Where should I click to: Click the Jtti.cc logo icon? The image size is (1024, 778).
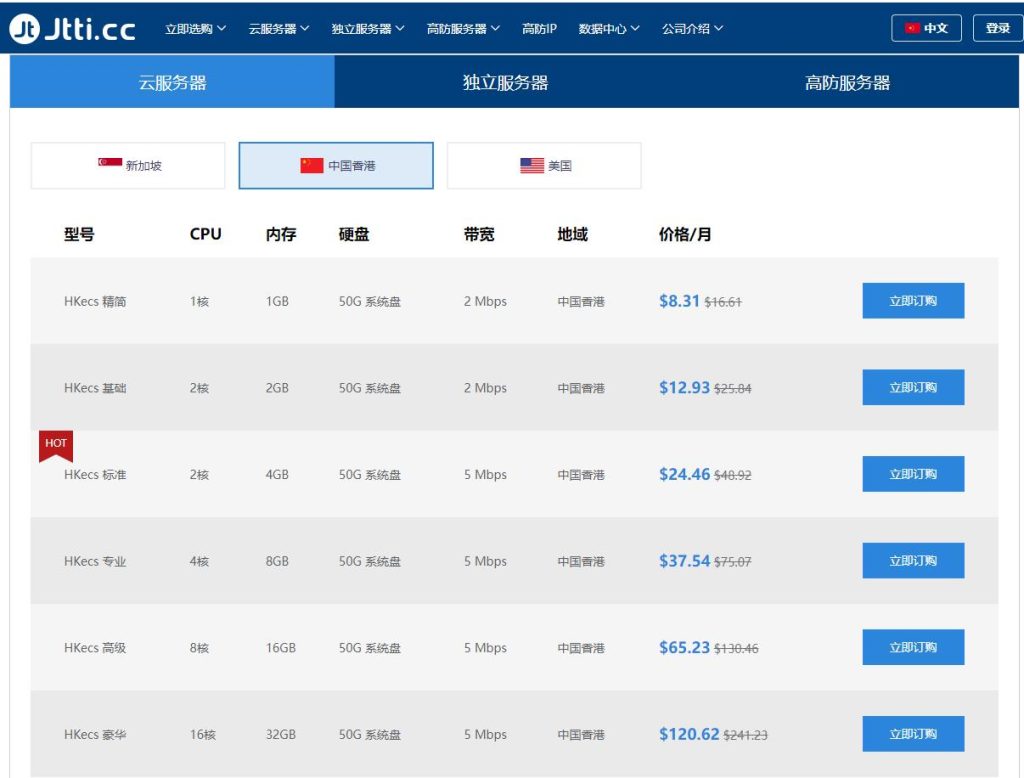(x=26, y=28)
